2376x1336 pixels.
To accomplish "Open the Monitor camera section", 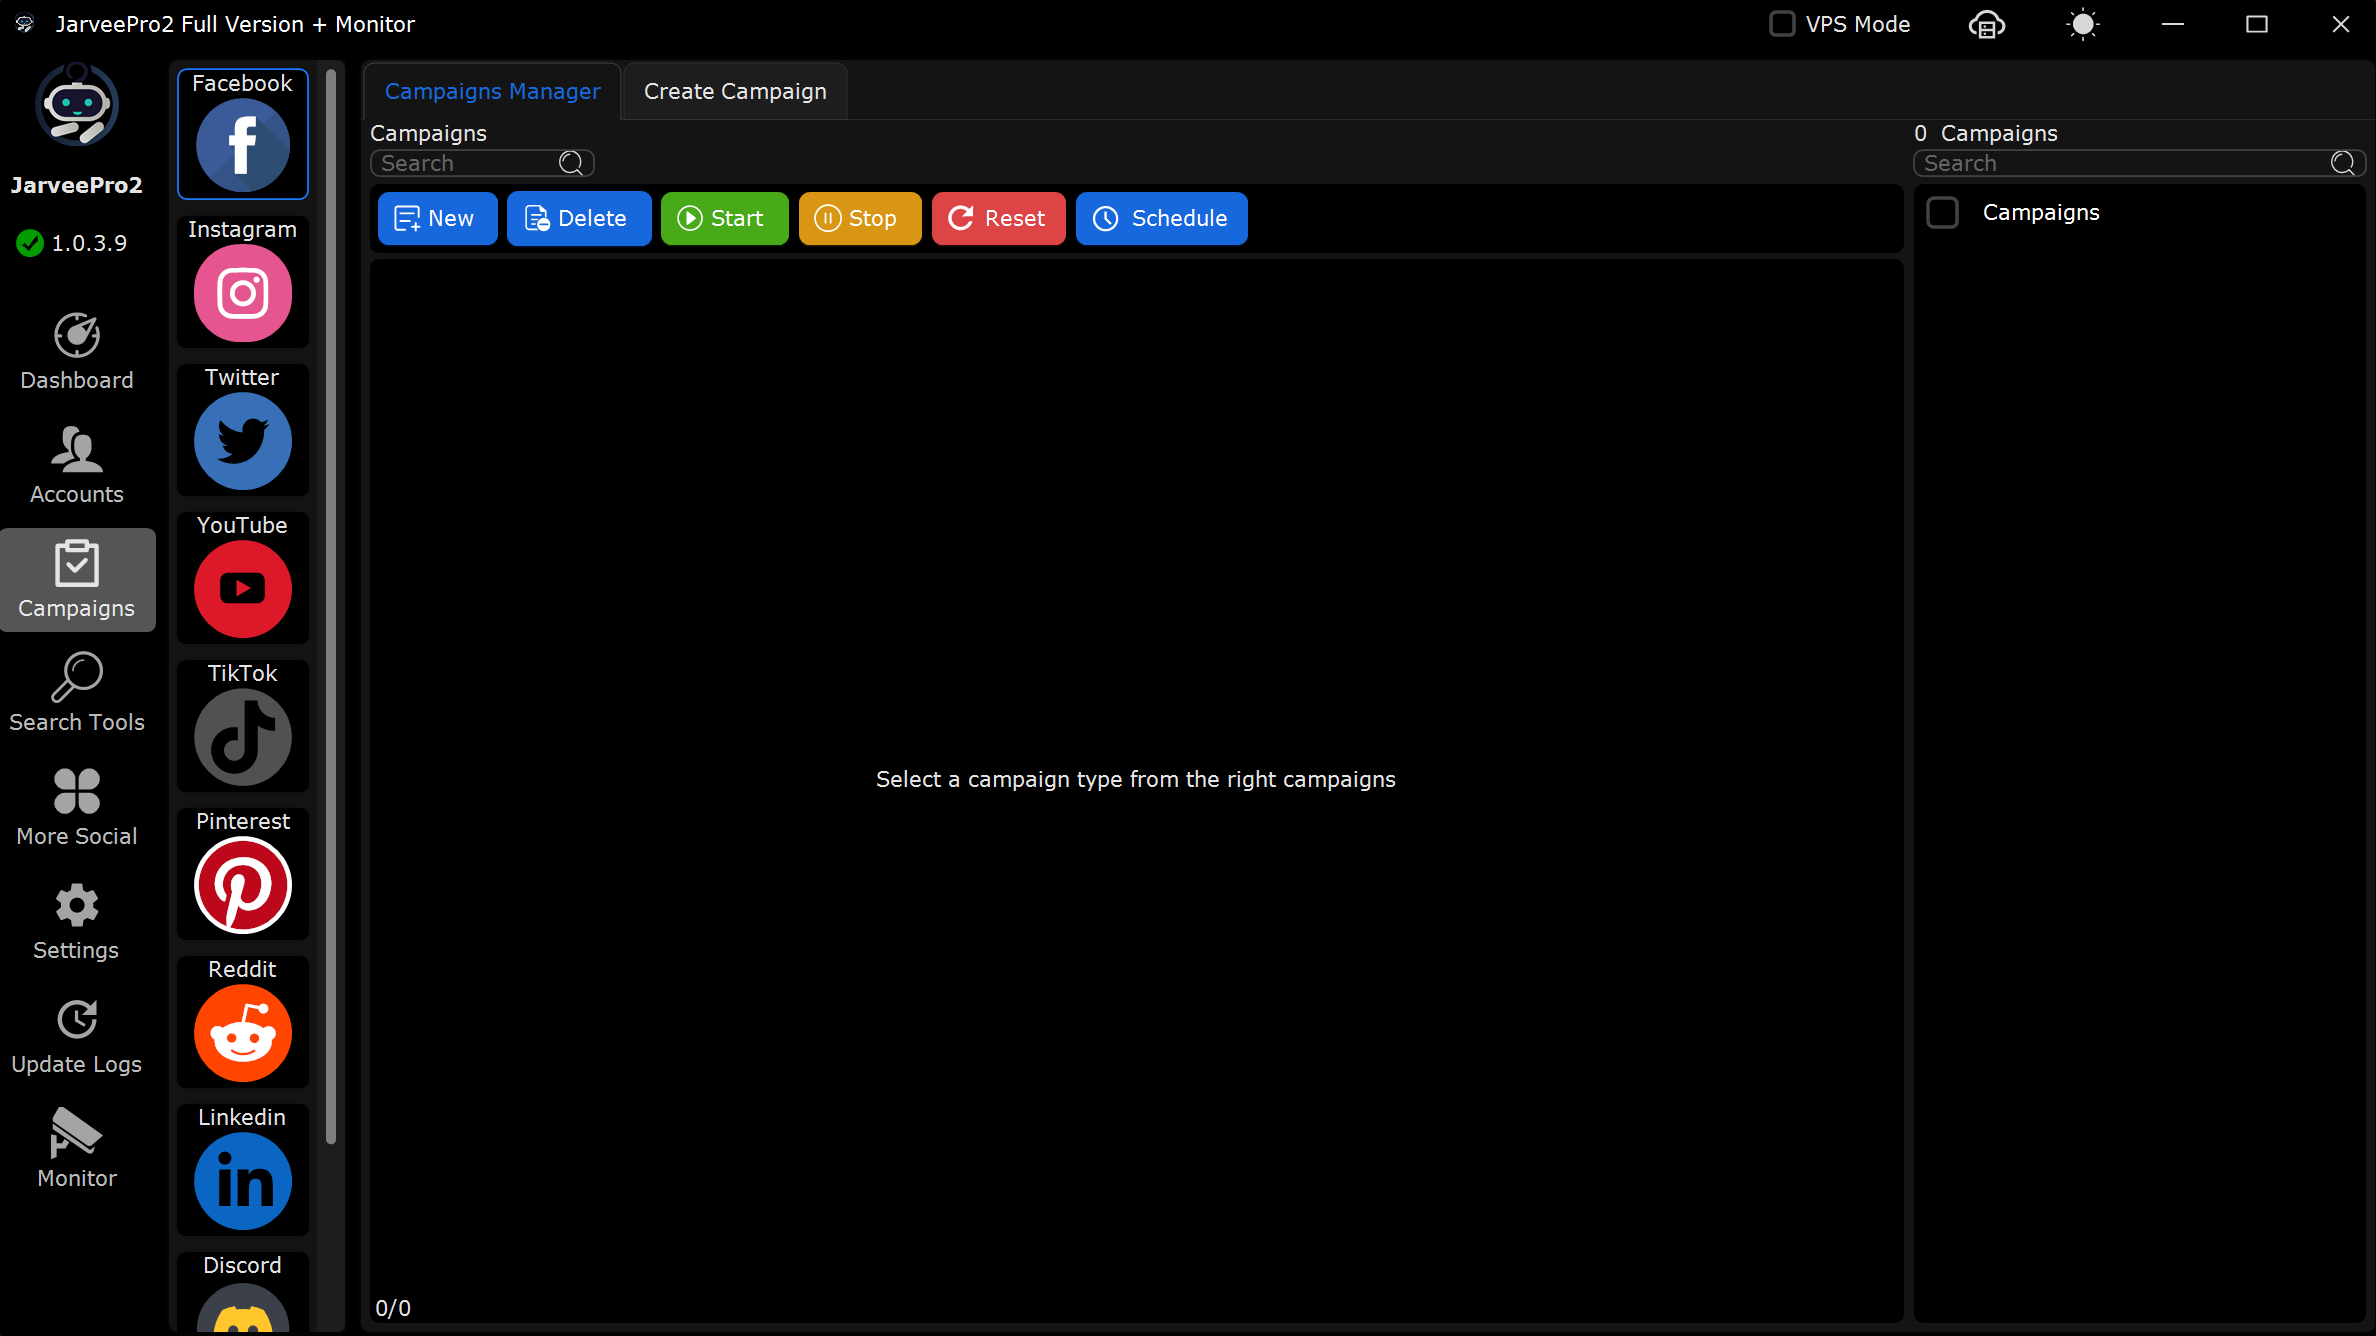I will 77,1150.
